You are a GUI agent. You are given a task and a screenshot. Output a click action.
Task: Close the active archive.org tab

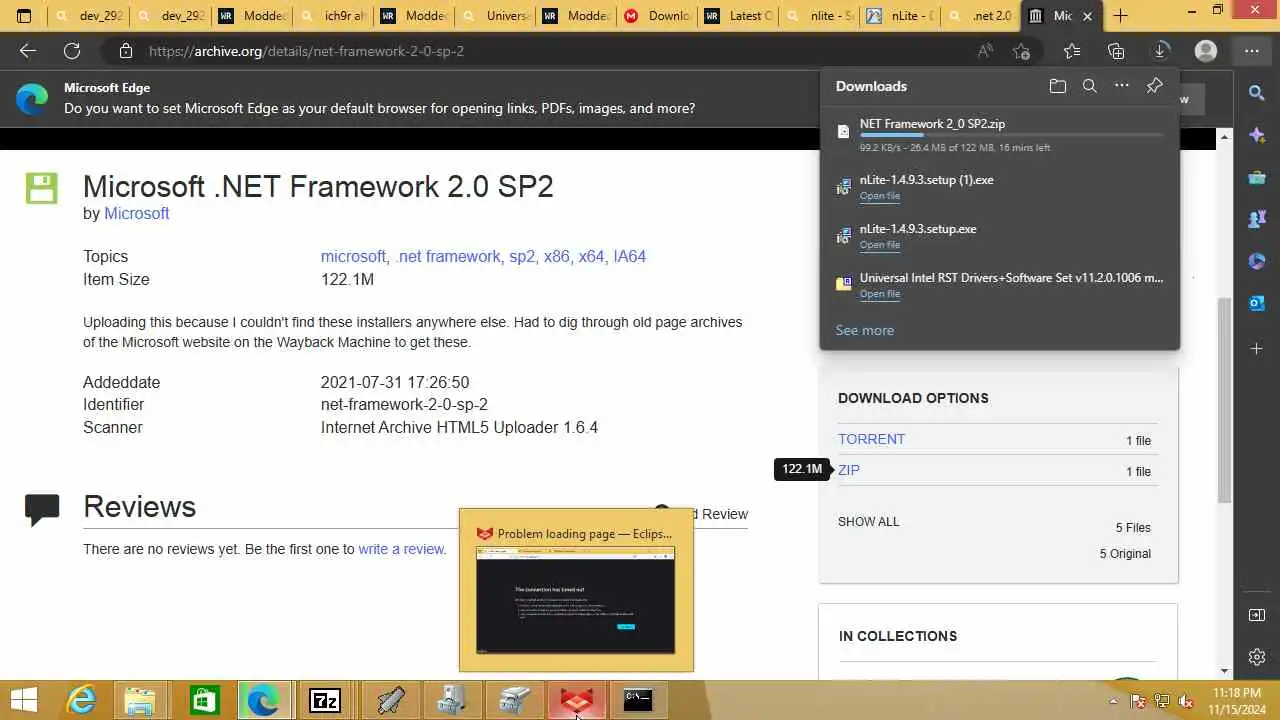coord(1088,16)
